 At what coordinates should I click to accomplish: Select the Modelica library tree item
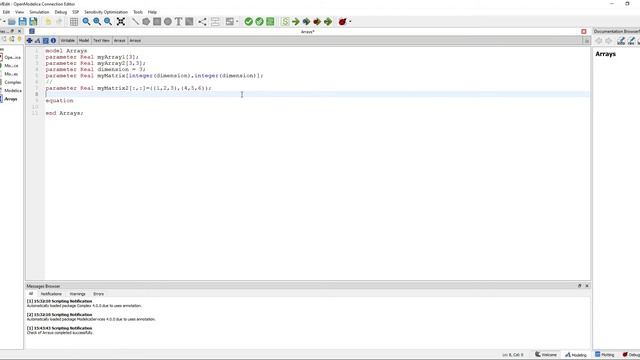13,91
